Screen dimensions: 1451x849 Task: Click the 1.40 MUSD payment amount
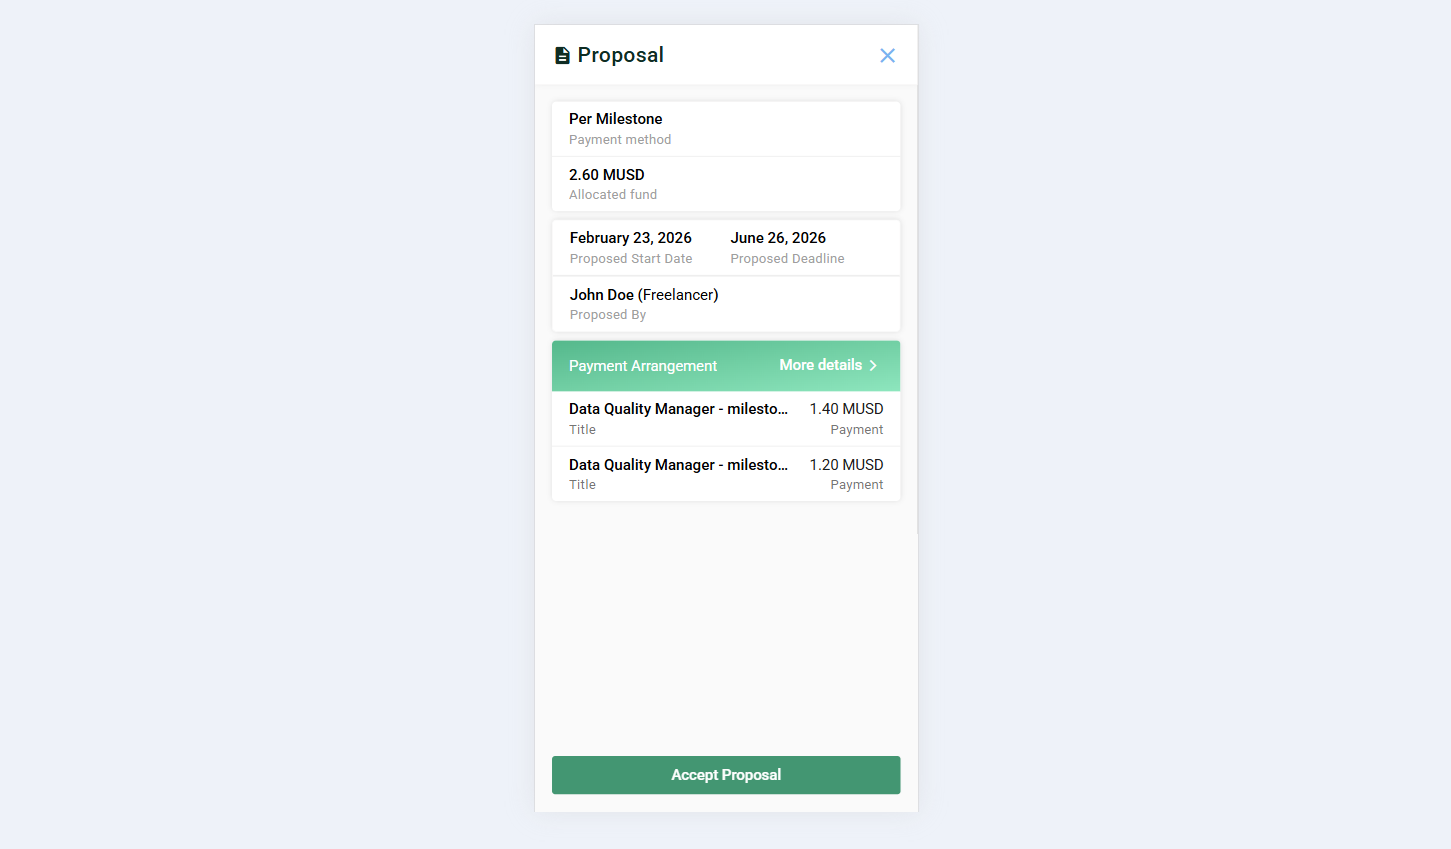(x=847, y=408)
